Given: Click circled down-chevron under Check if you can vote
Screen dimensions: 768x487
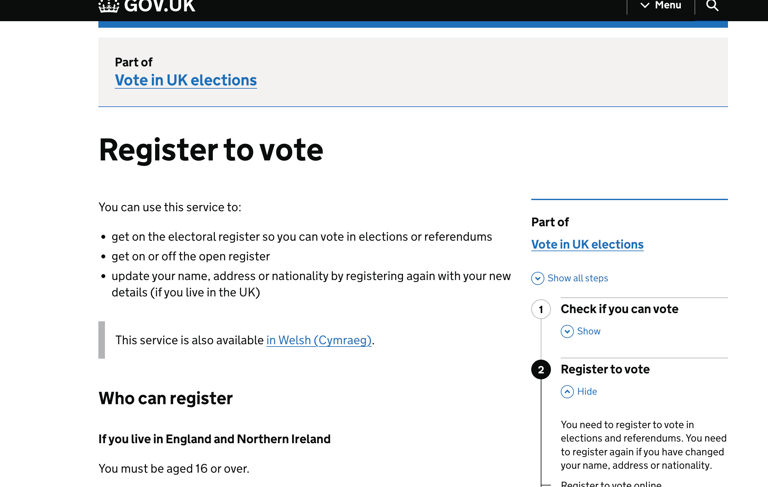Looking at the screenshot, I should pyautogui.click(x=567, y=332).
